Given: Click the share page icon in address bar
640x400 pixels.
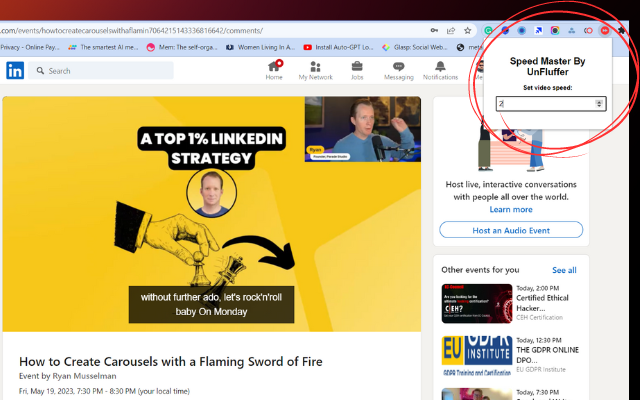Looking at the screenshot, I should coord(451,31).
